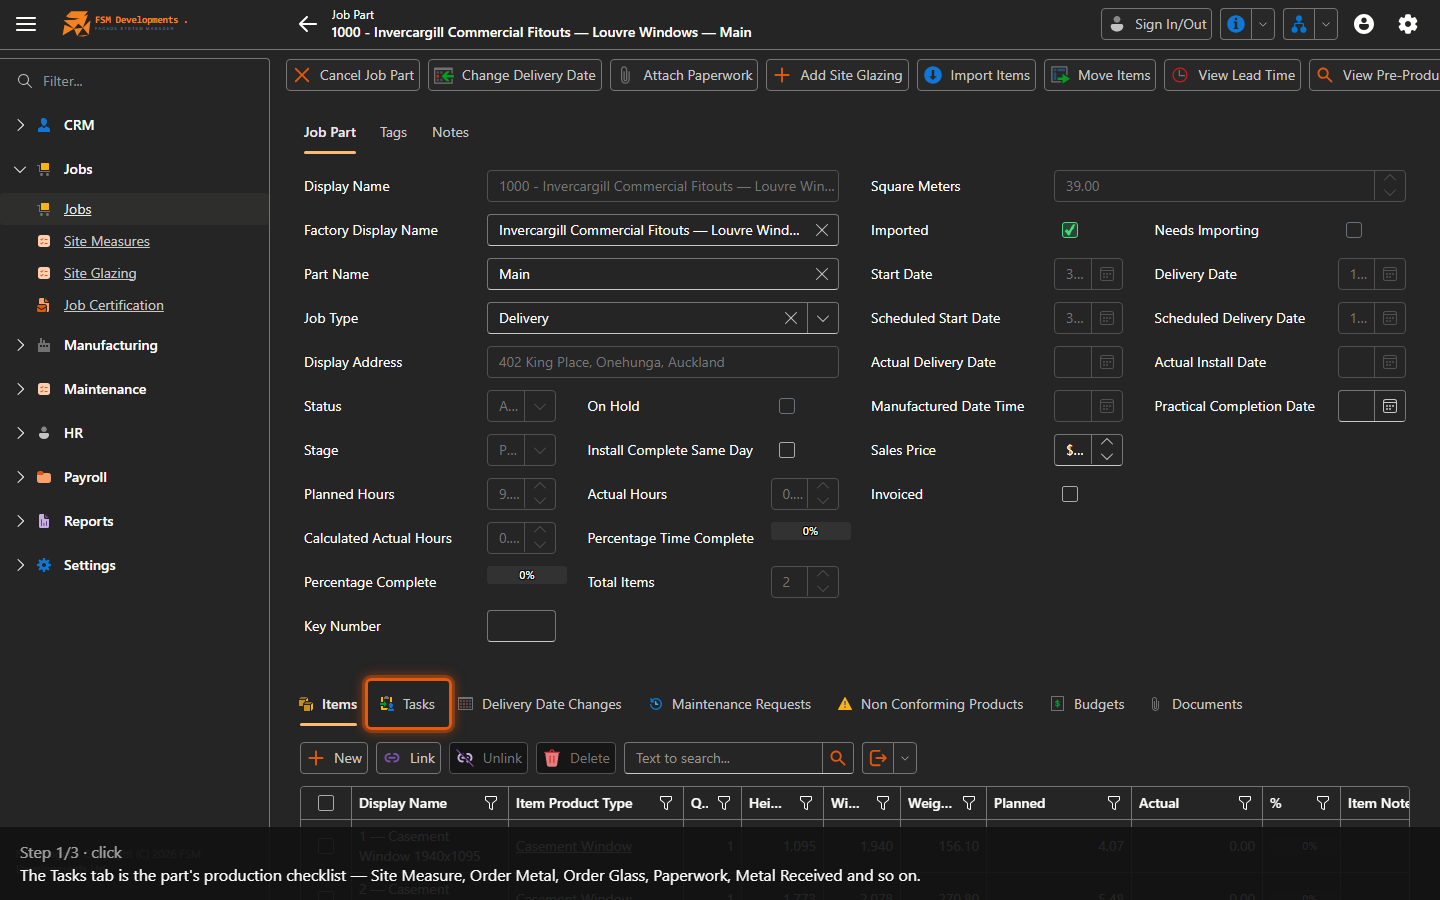Collapse the Jobs tree node
The height and width of the screenshot is (900, 1440).
click(20, 169)
